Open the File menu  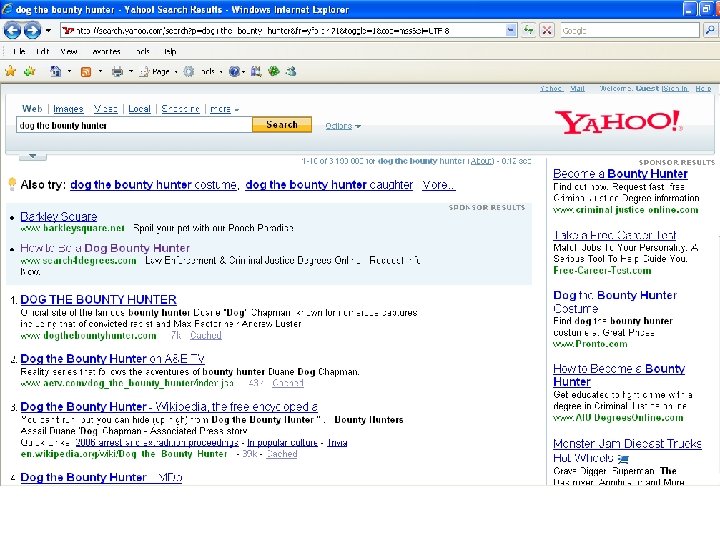pyautogui.click(x=19, y=51)
